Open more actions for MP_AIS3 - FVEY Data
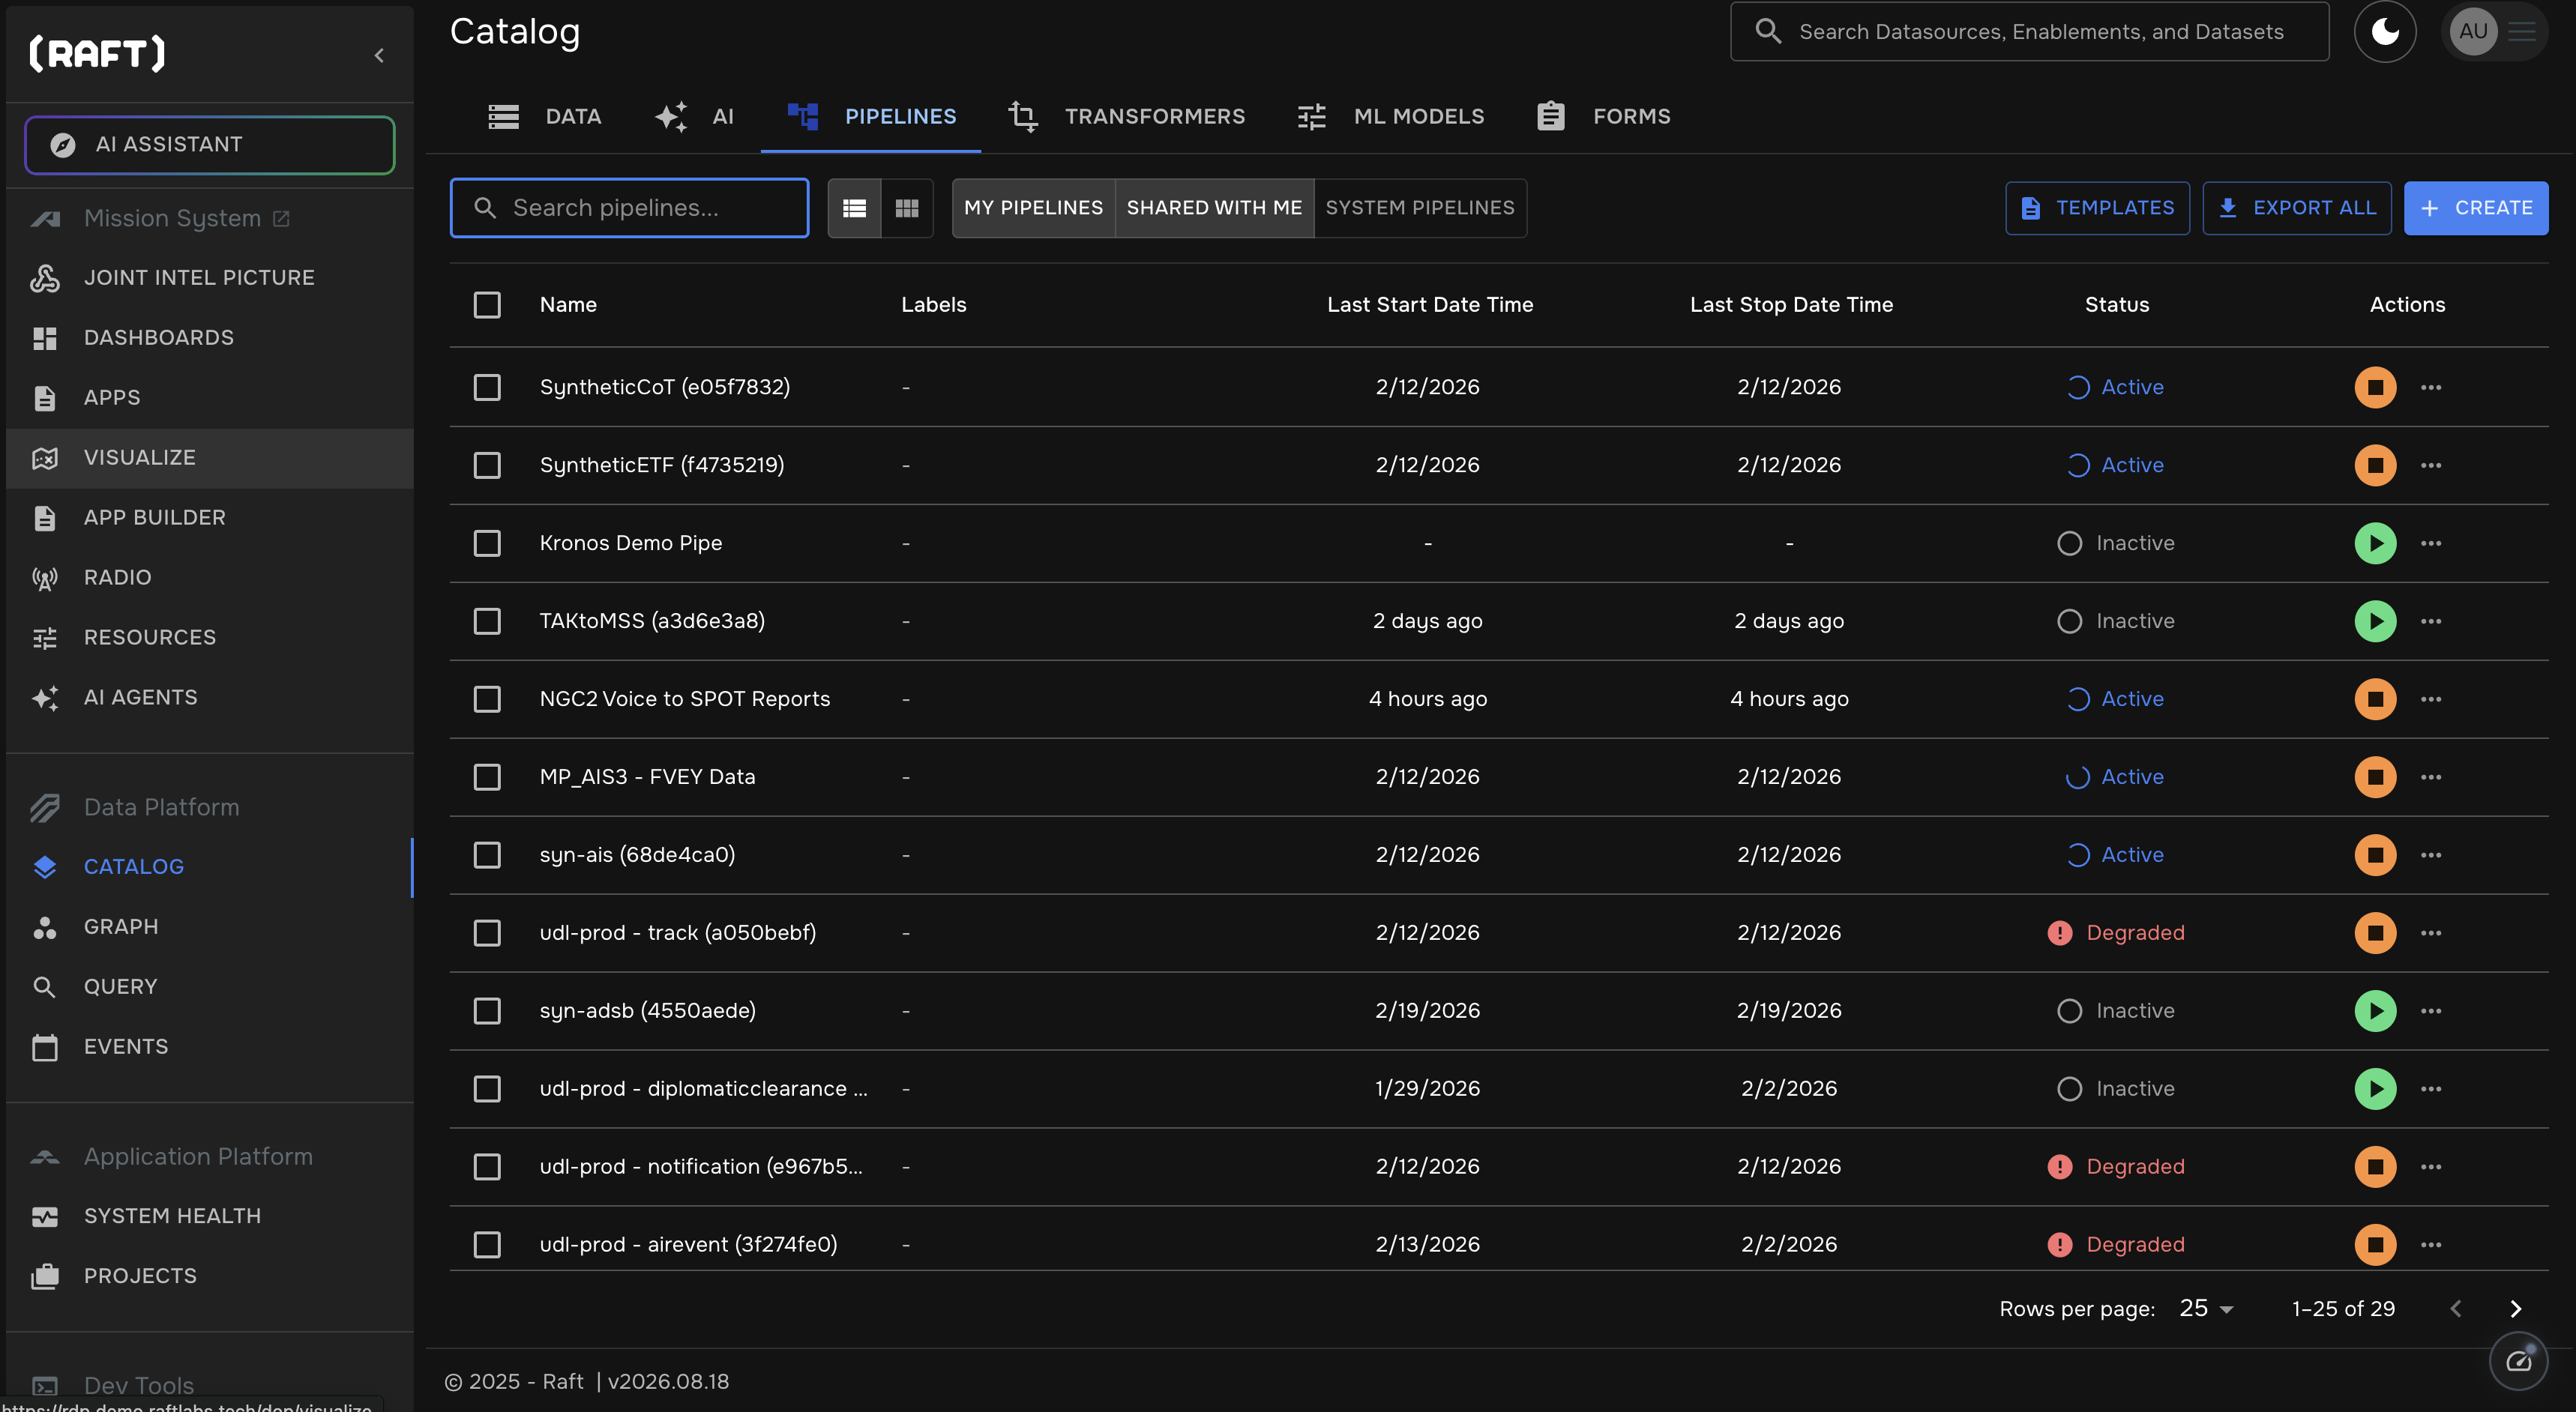This screenshot has height=1412, width=2576. [x=2431, y=777]
